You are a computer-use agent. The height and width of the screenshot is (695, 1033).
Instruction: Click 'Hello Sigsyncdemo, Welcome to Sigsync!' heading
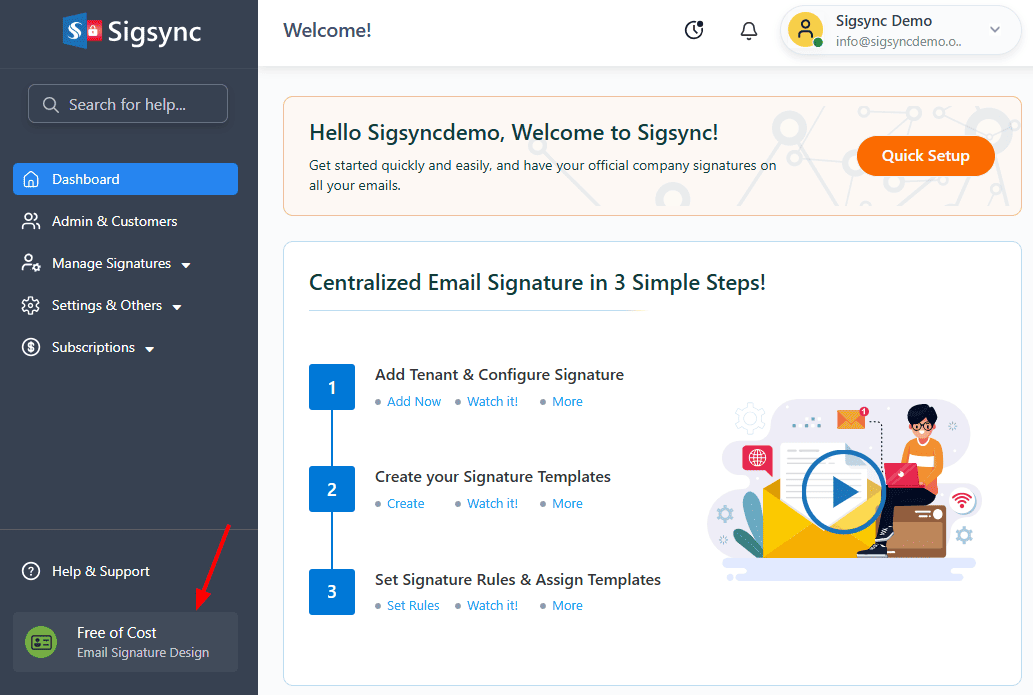[x=514, y=133]
